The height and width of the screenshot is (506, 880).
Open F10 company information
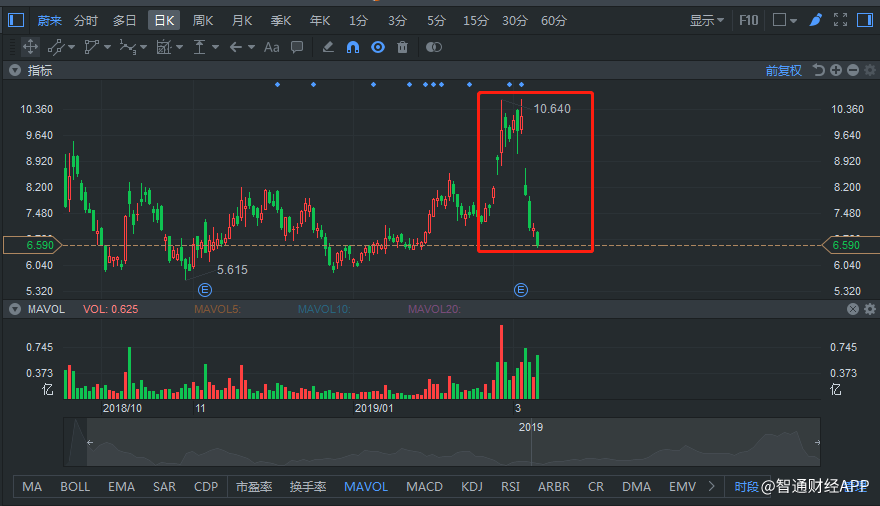(x=748, y=20)
